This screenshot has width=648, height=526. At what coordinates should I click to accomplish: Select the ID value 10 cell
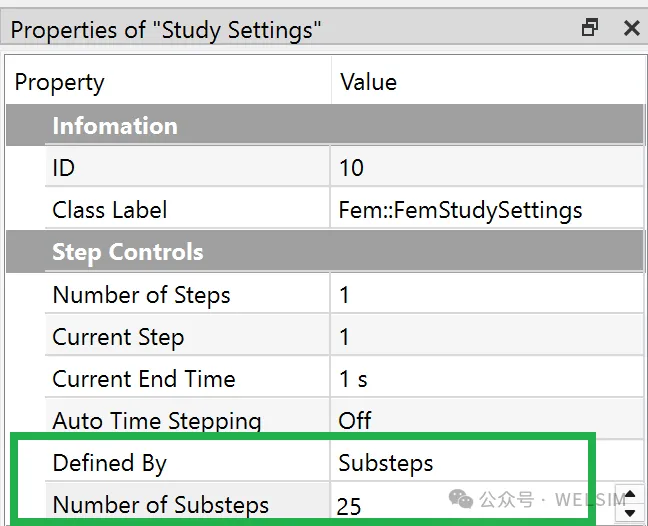click(487, 167)
